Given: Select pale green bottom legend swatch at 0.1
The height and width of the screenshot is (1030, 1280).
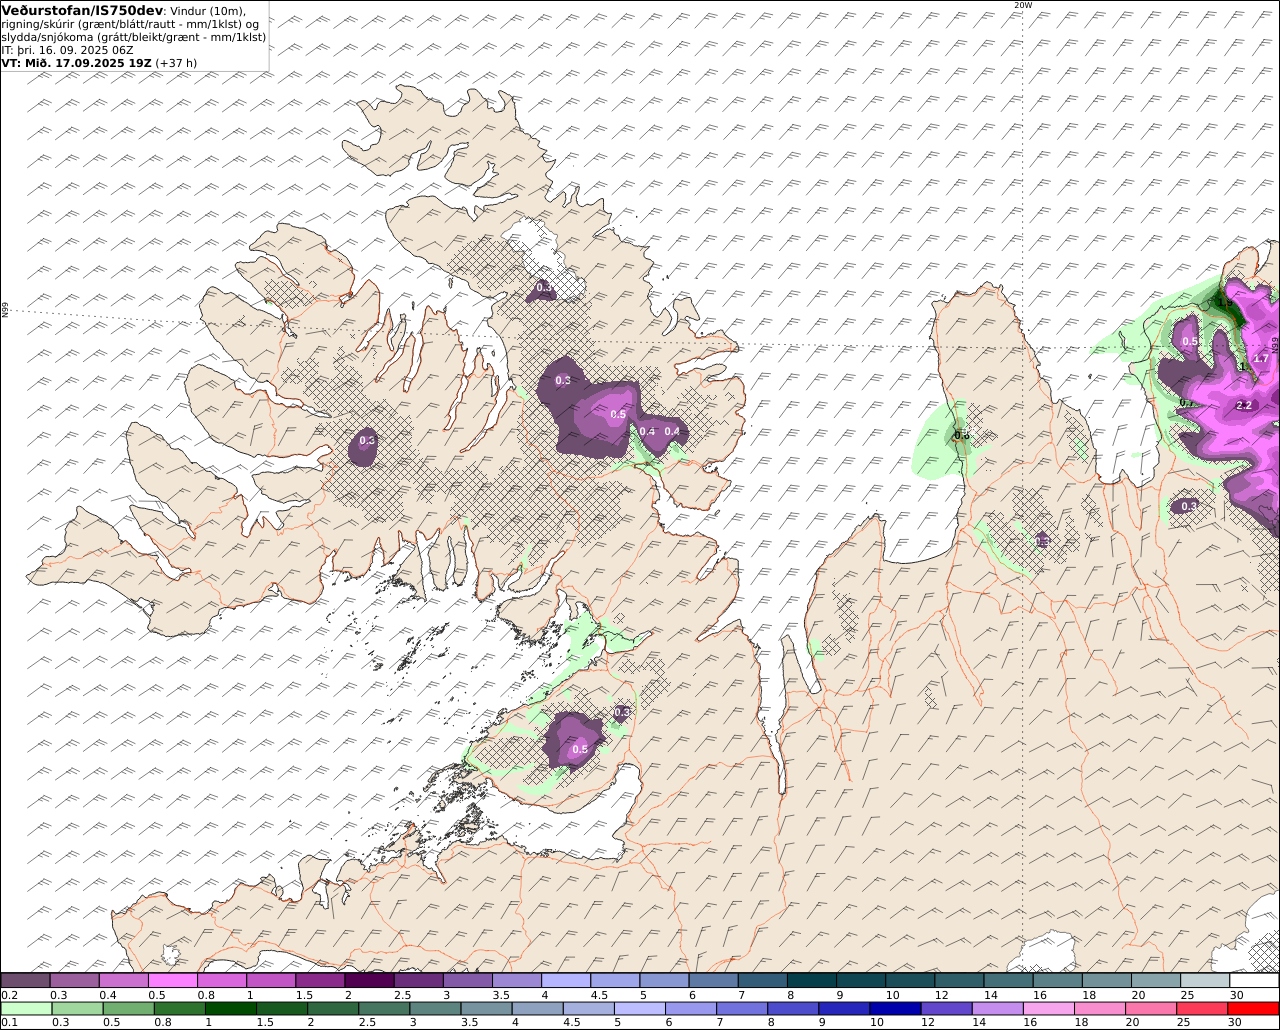Looking at the screenshot, I should pos(26,1008).
